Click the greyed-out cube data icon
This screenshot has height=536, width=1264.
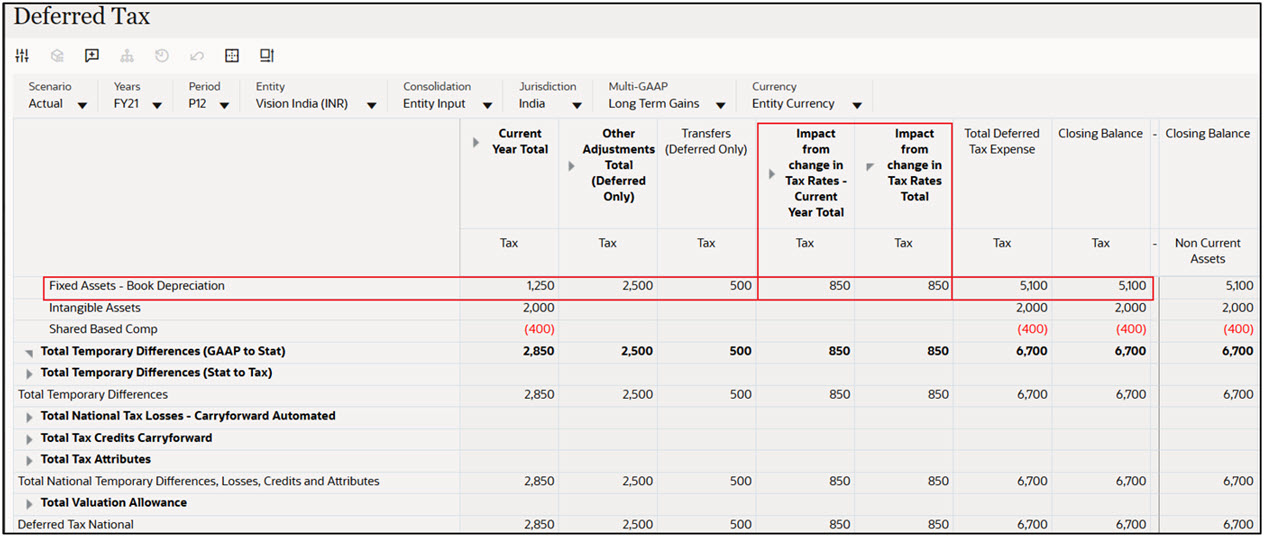57,56
